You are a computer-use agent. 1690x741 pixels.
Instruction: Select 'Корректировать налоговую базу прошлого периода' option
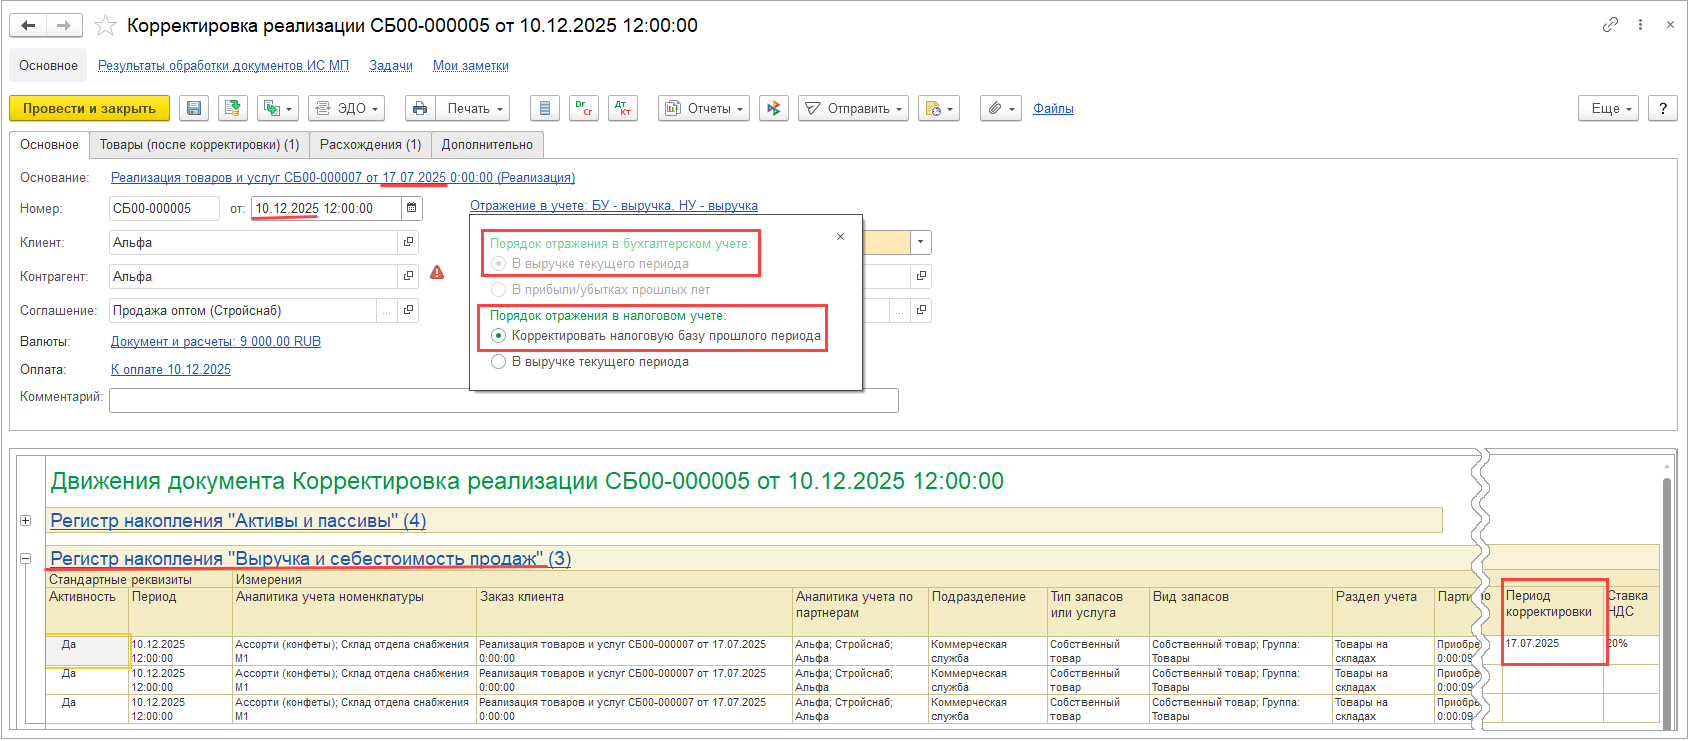click(x=499, y=336)
